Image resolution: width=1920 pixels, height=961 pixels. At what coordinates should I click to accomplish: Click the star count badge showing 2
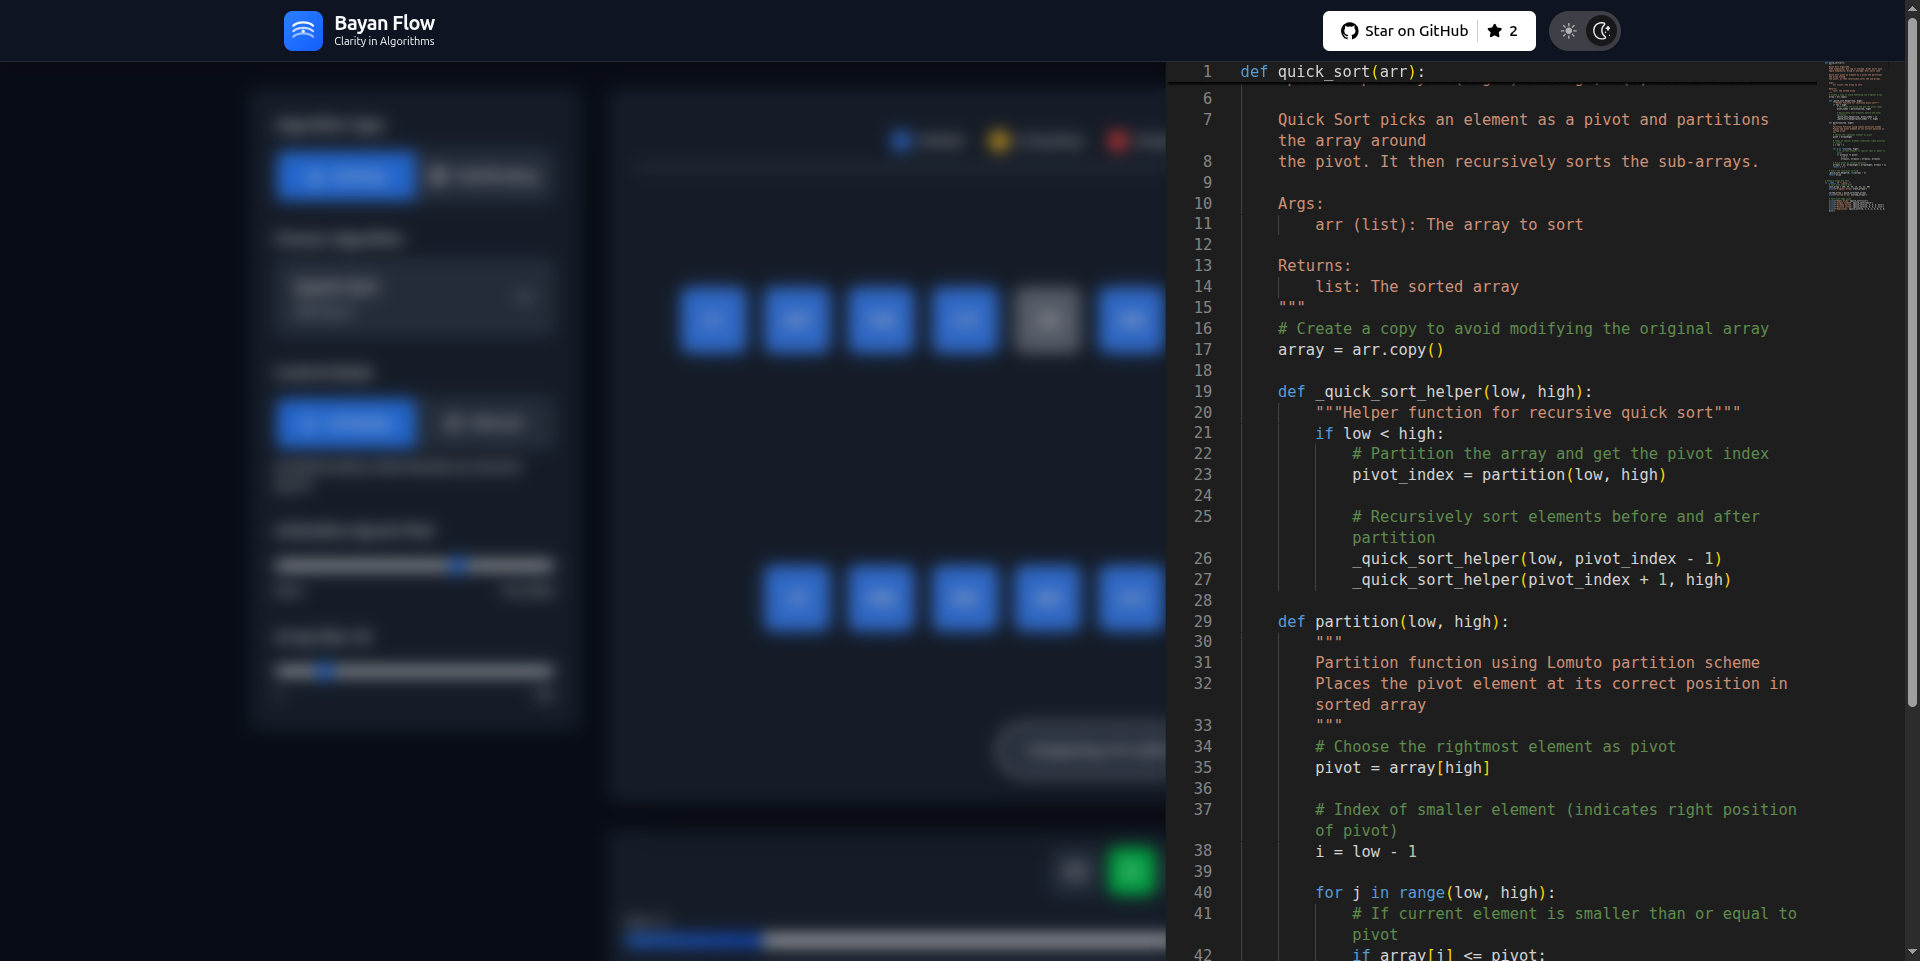[x=1503, y=31]
